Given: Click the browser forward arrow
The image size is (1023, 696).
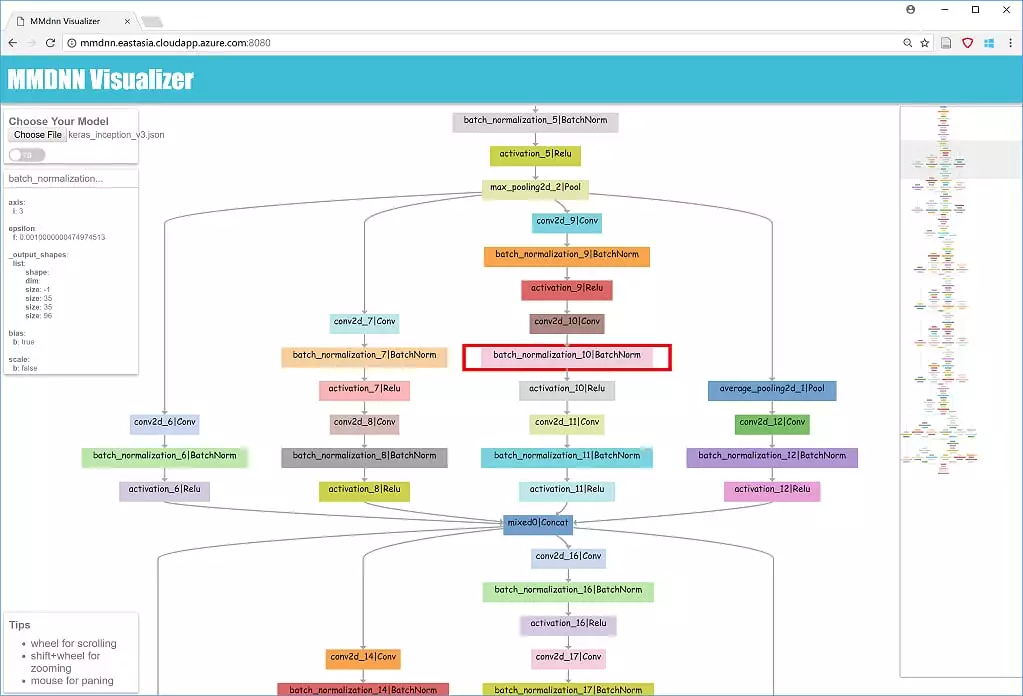Looking at the screenshot, I should (x=31, y=43).
